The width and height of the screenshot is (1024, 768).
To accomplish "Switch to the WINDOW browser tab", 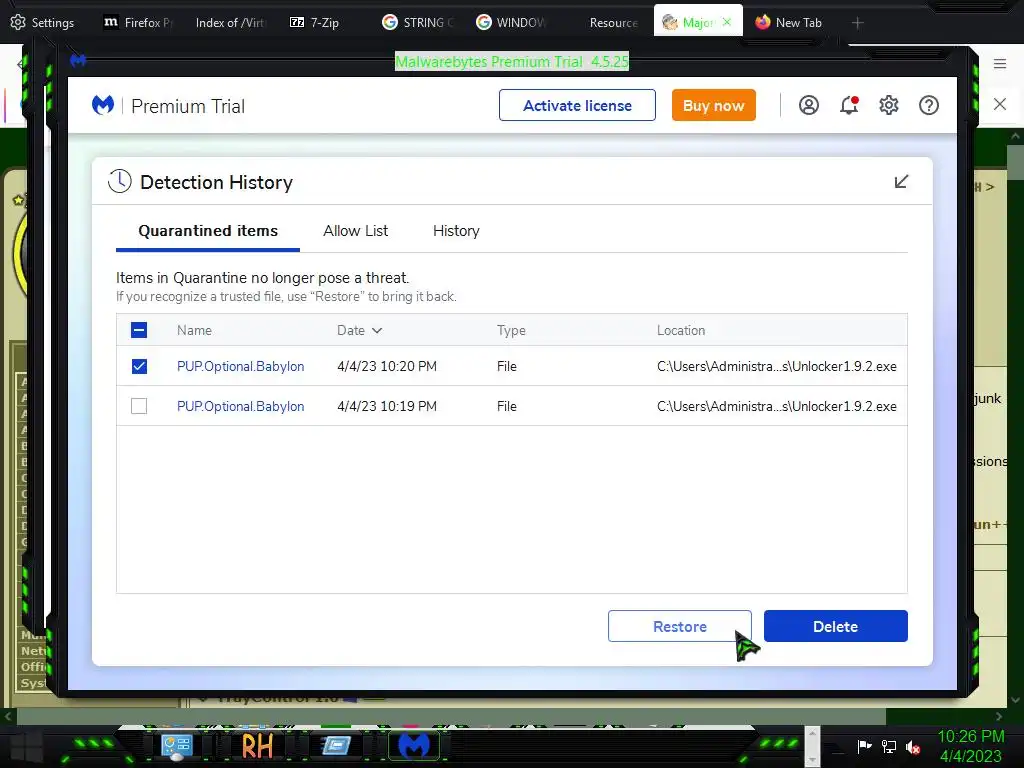I will [511, 22].
